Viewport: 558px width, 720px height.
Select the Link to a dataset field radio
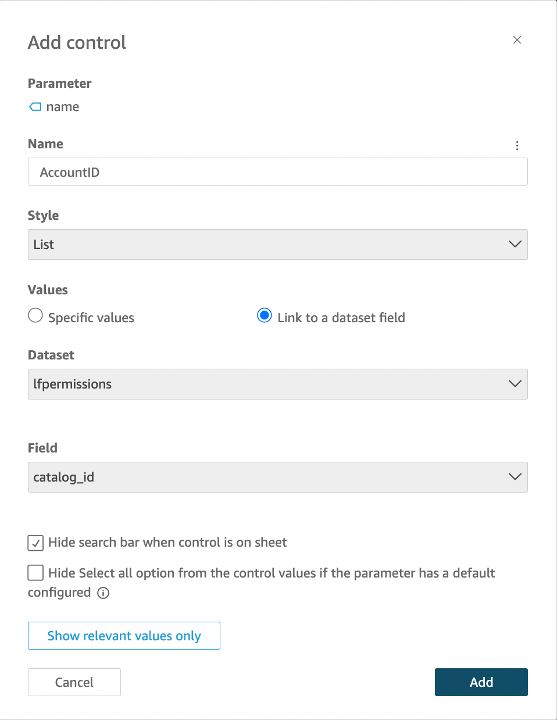[264, 316]
